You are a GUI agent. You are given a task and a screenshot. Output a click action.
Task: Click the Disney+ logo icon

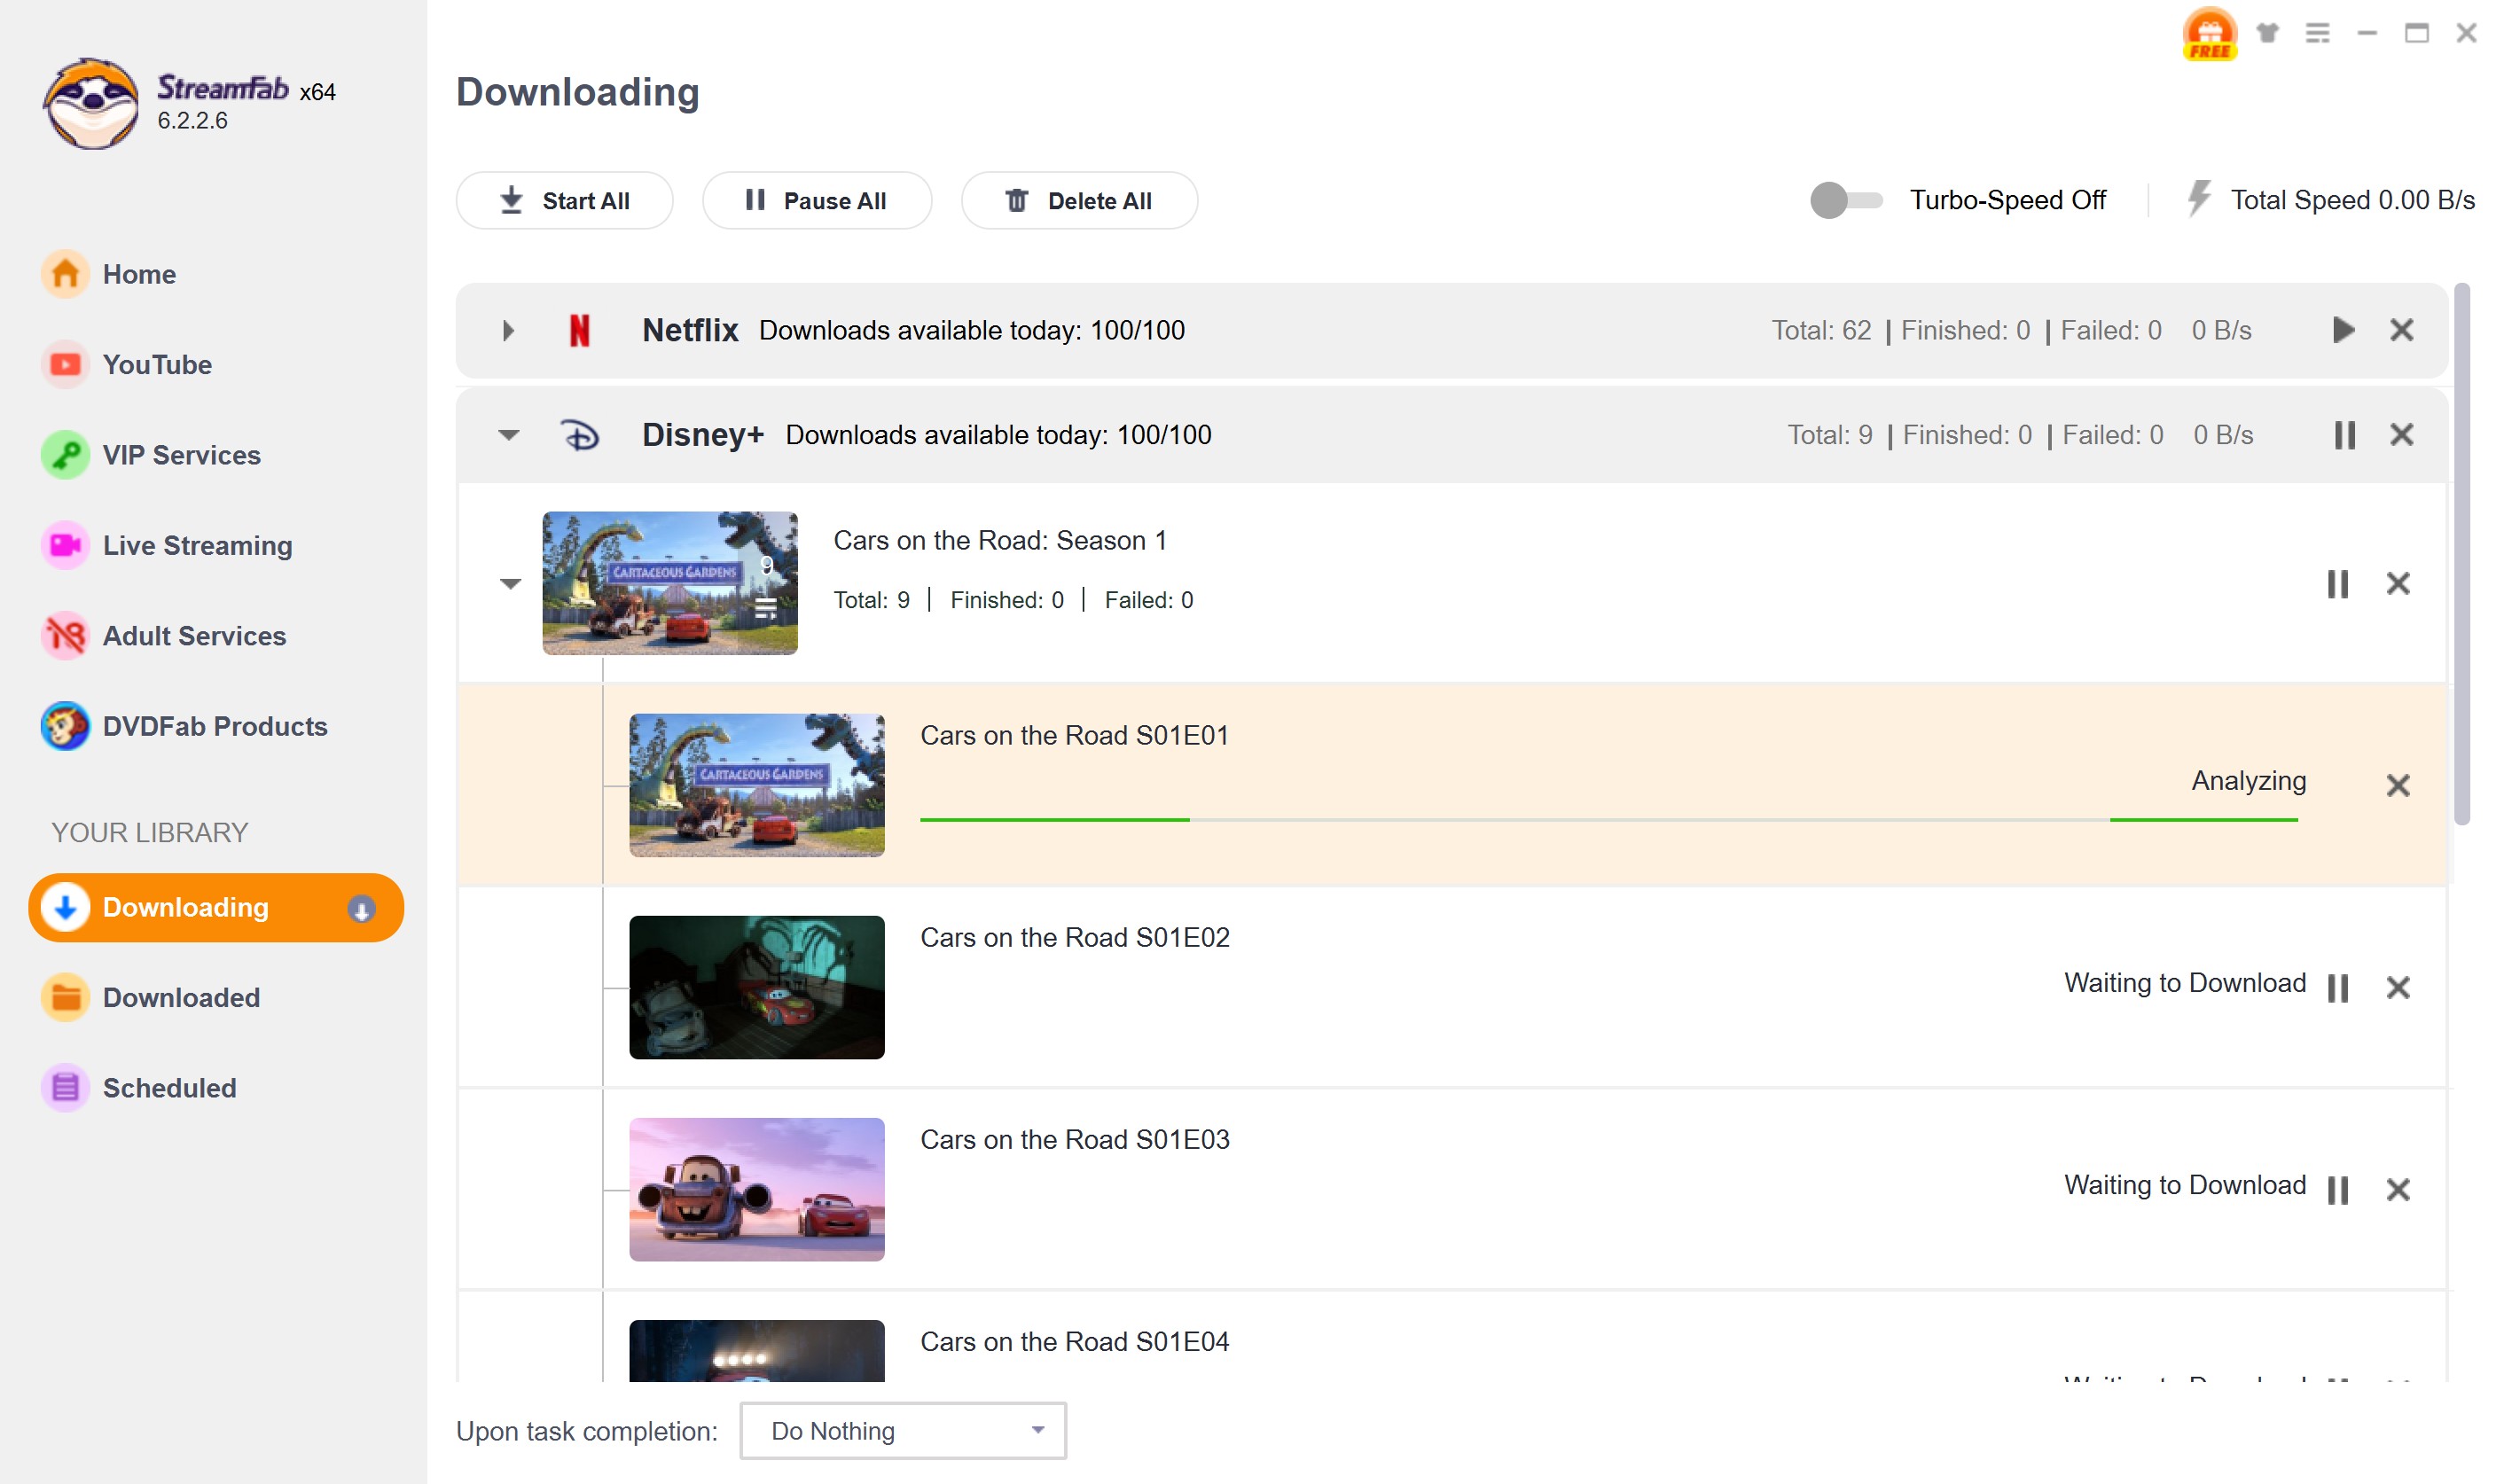coord(579,435)
